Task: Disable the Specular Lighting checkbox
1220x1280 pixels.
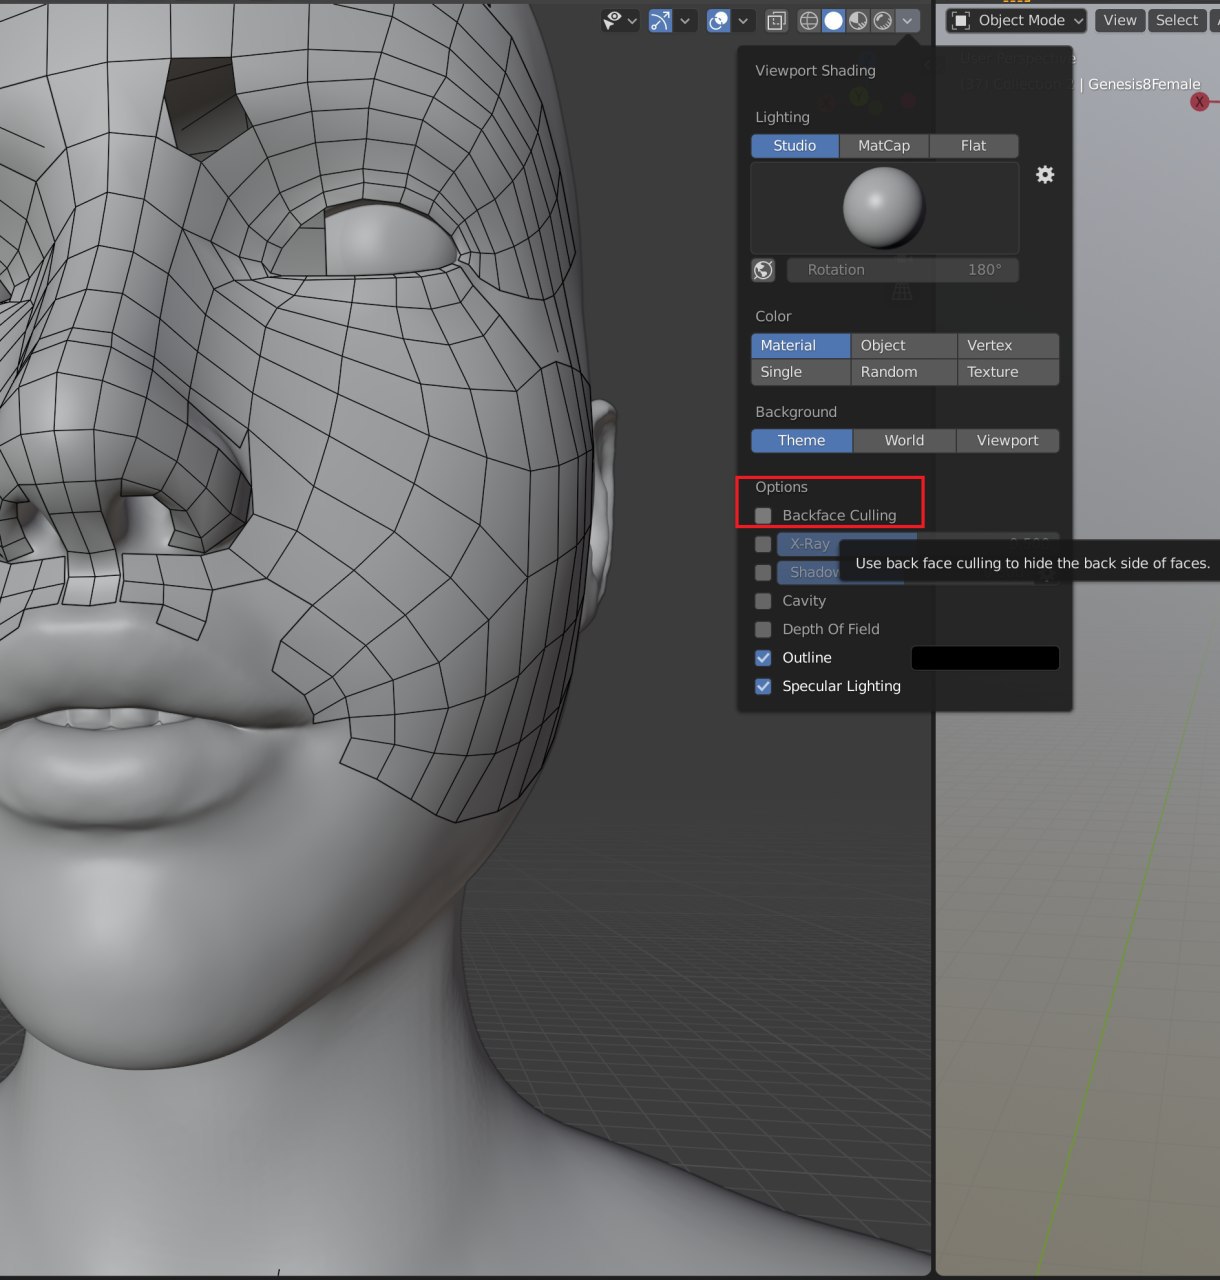Action: click(763, 686)
